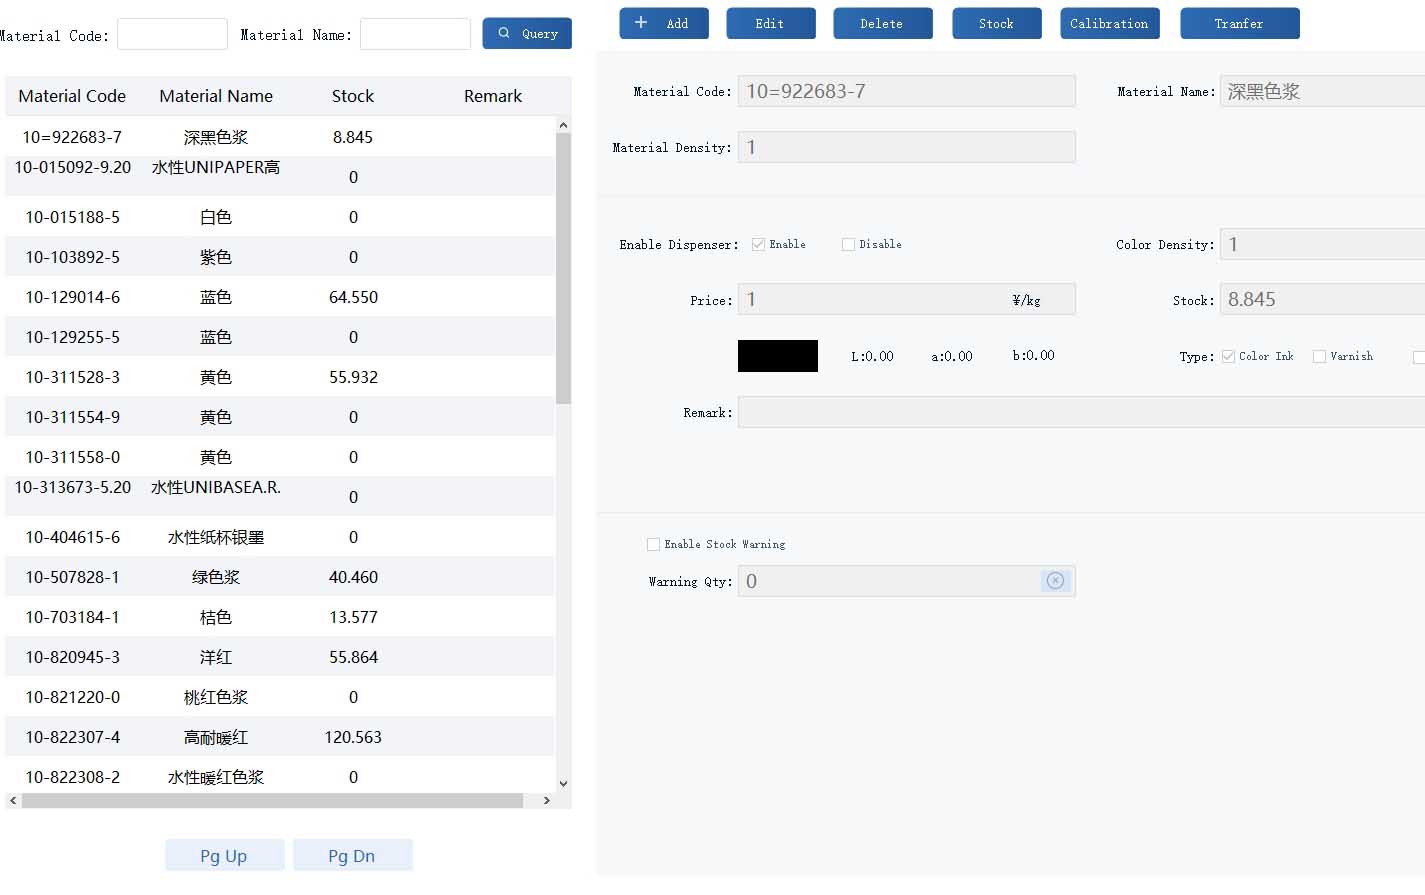Select row 10-703184-1
1425x895 pixels.
pos(280,617)
